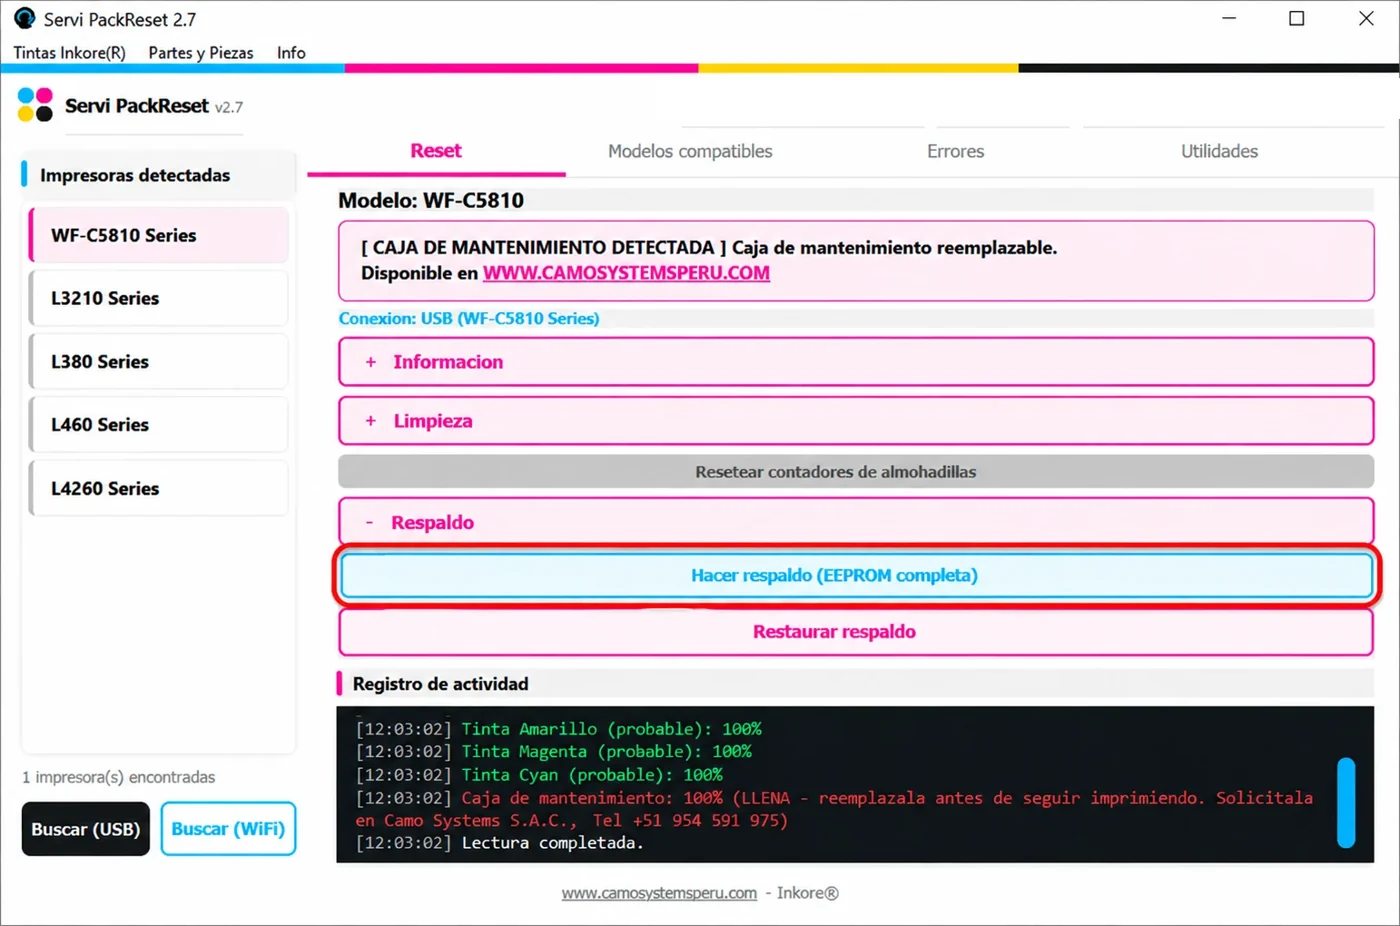Viewport: 1400px width, 926px height.
Task: Click the 'Impresoras detectadas' header
Action: pos(135,175)
